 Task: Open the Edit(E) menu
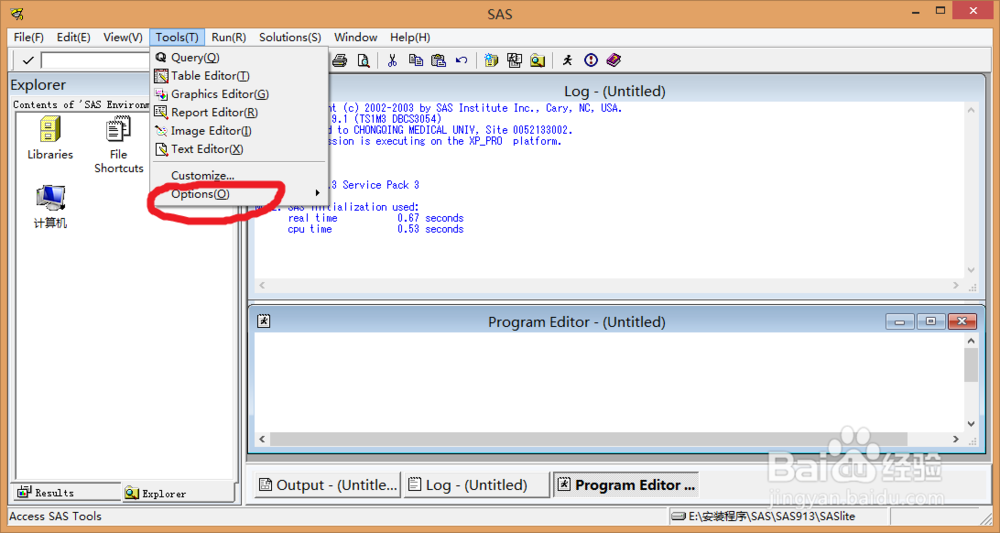tap(73, 37)
